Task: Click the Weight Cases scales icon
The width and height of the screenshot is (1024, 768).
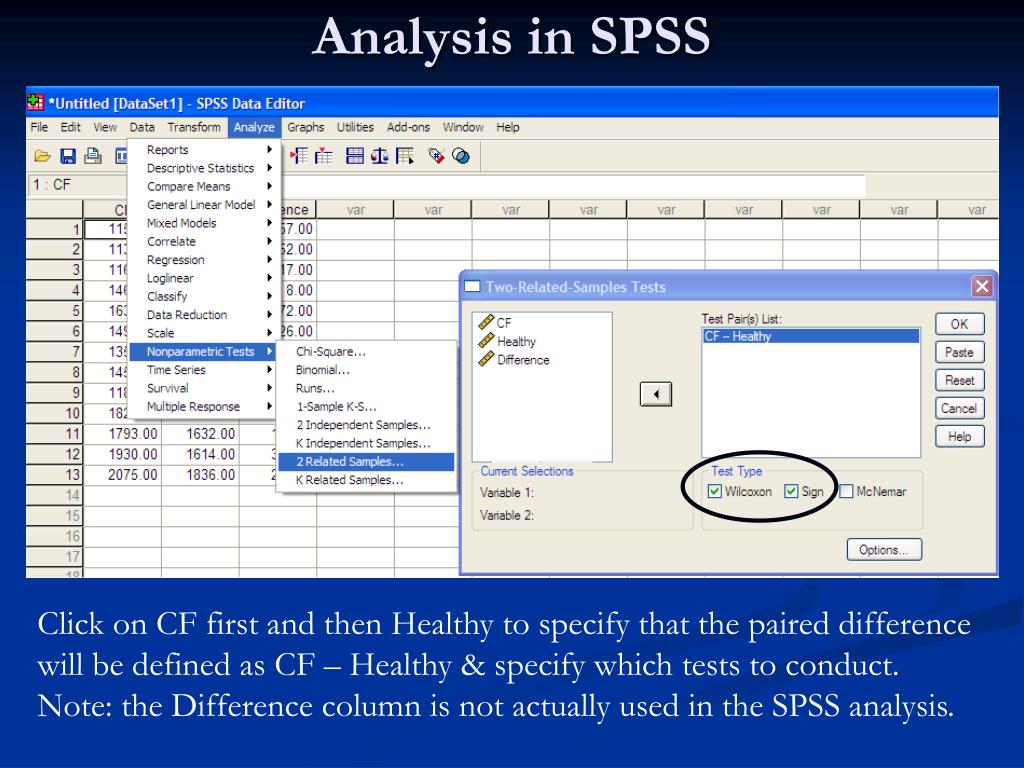Action: pyautogui.click(x=379, y=156)
